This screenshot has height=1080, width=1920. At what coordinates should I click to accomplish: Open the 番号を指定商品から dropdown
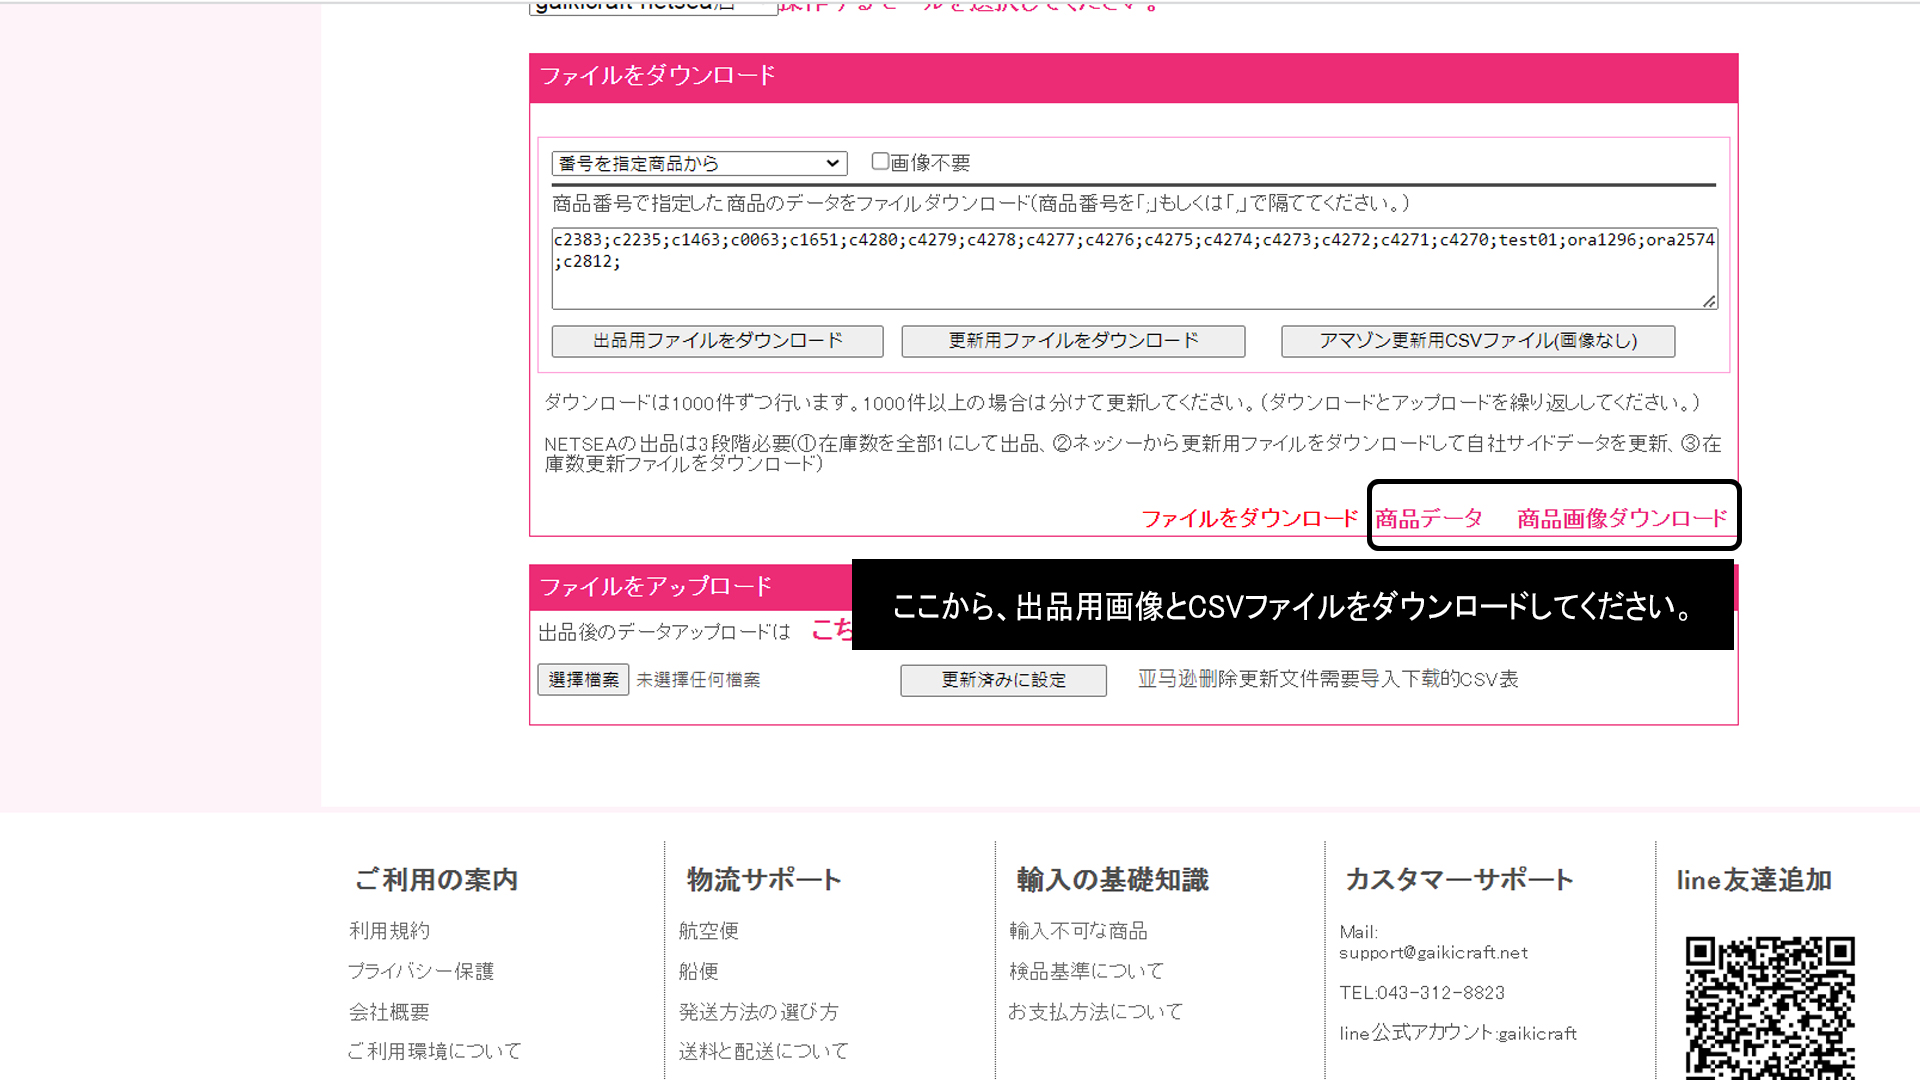point(699,163)
